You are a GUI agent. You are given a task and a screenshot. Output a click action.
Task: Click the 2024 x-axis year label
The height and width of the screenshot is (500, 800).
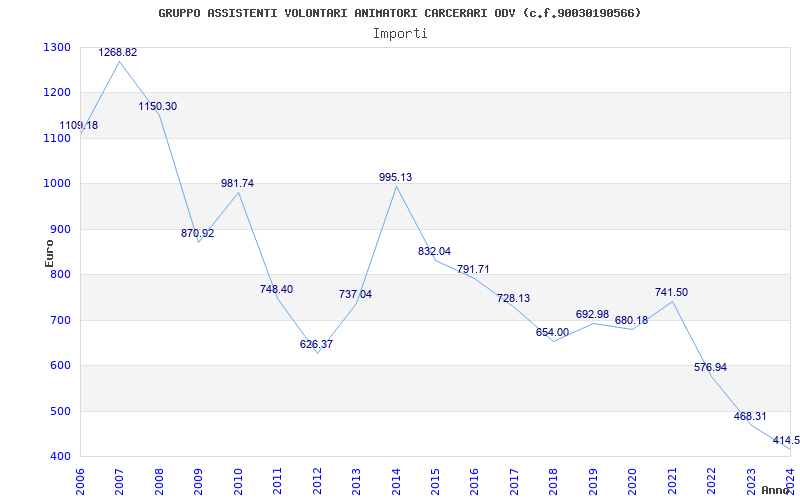(x=791, y=480)
